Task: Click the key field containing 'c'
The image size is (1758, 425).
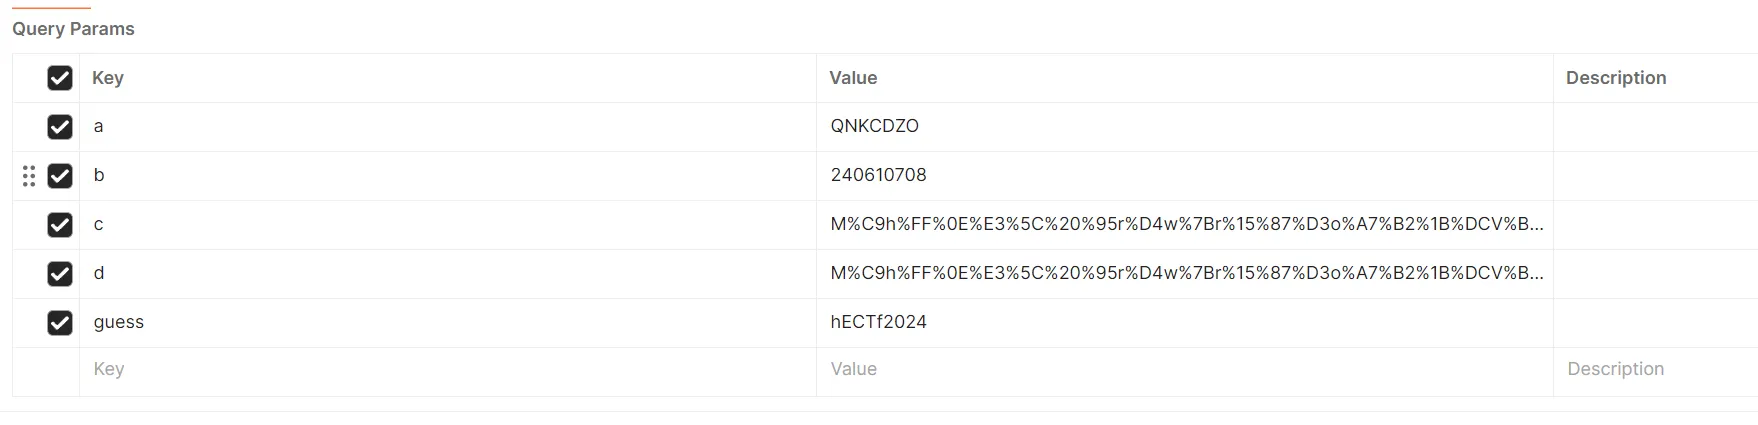Action: (98, 225)
